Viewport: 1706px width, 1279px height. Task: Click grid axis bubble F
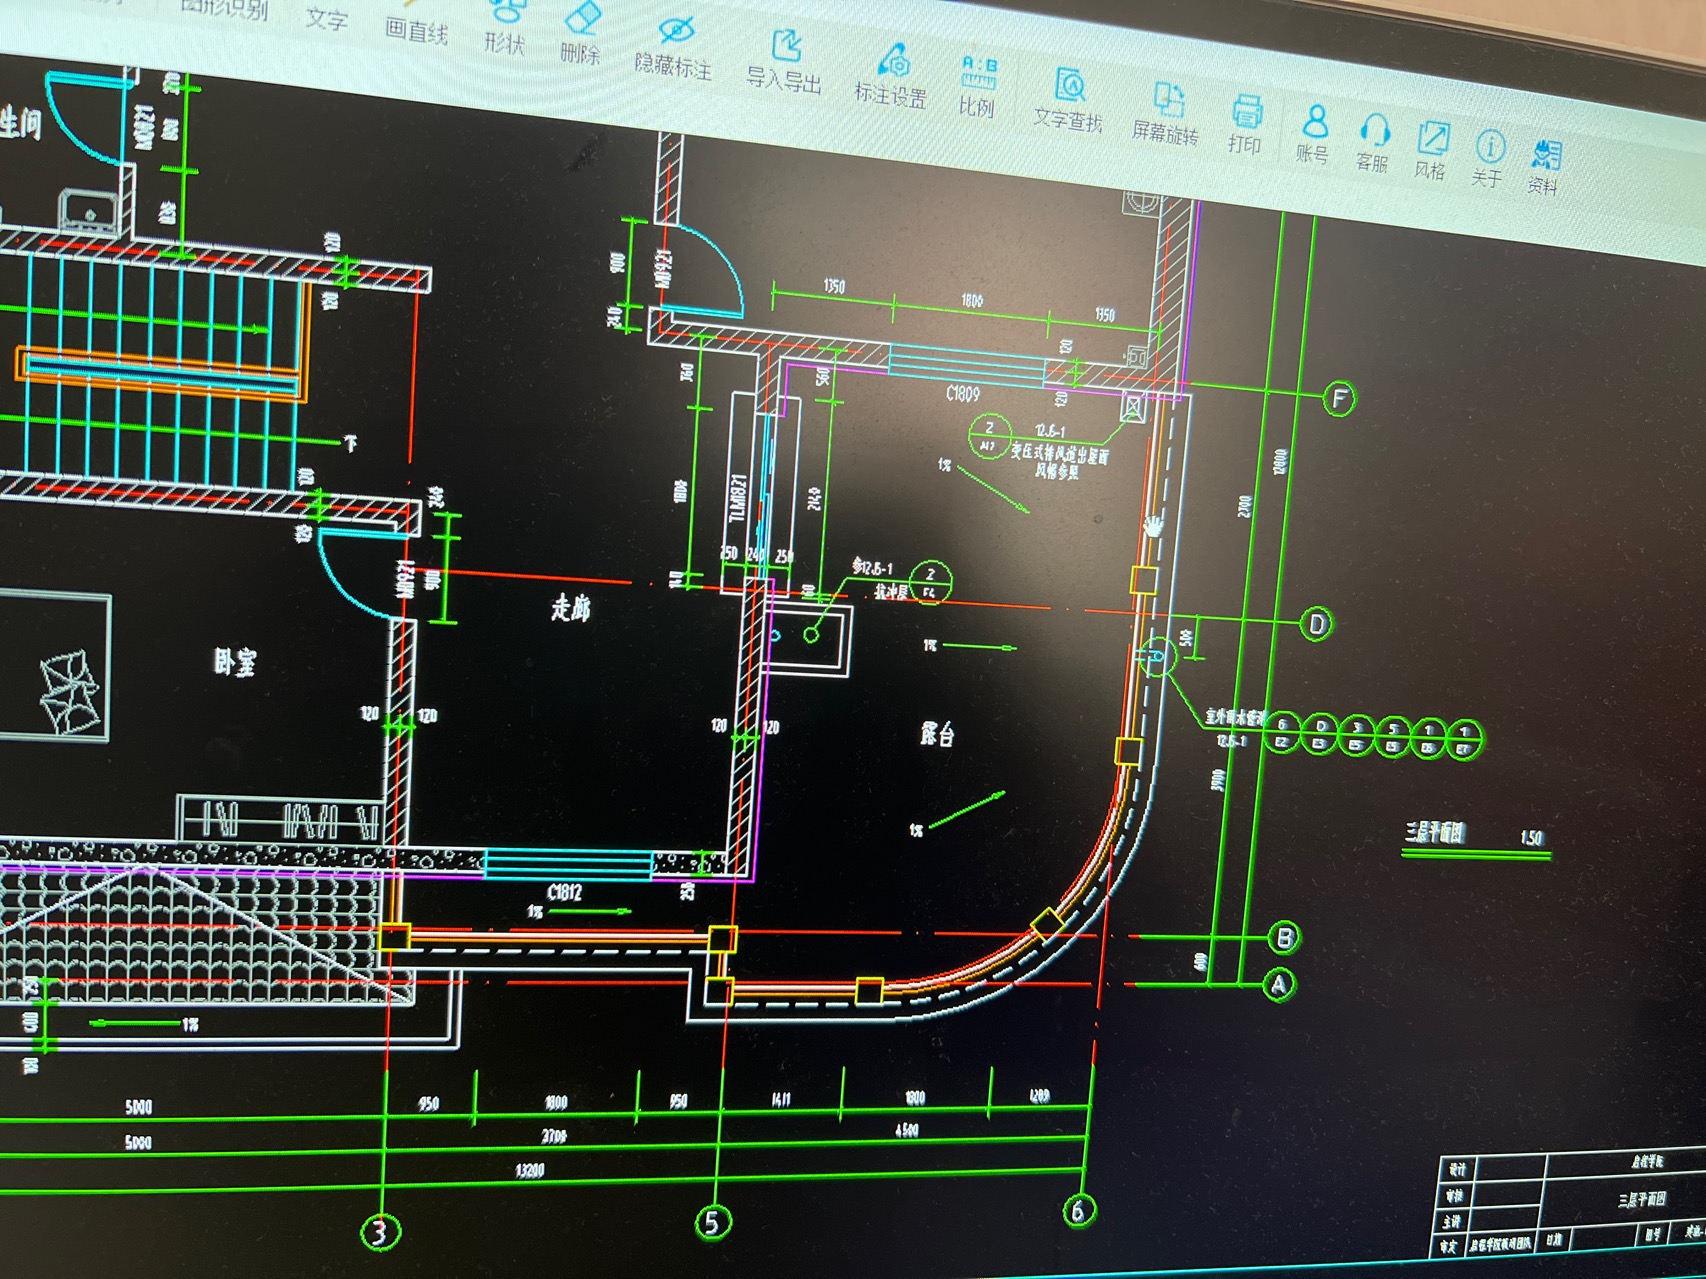click(1339, 399)
